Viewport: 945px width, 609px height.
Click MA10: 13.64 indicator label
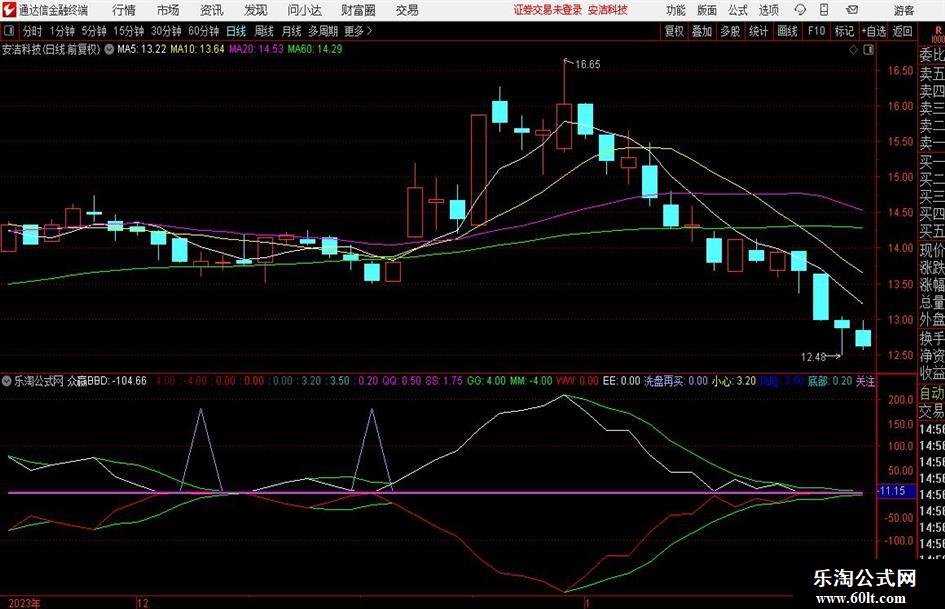click(x=197, y=49)
